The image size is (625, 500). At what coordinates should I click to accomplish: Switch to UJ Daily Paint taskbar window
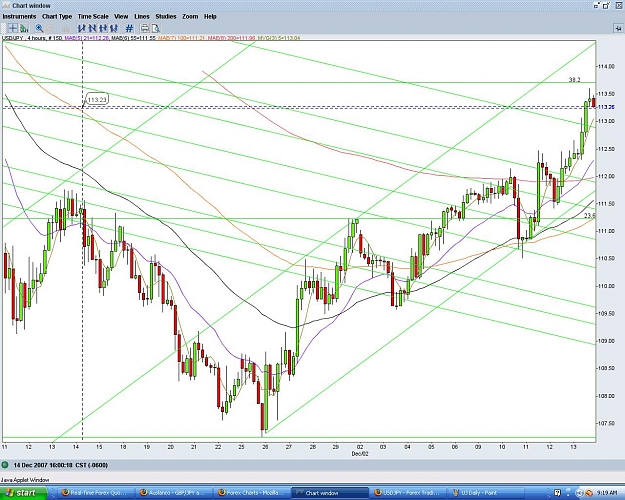click(485, 493)
